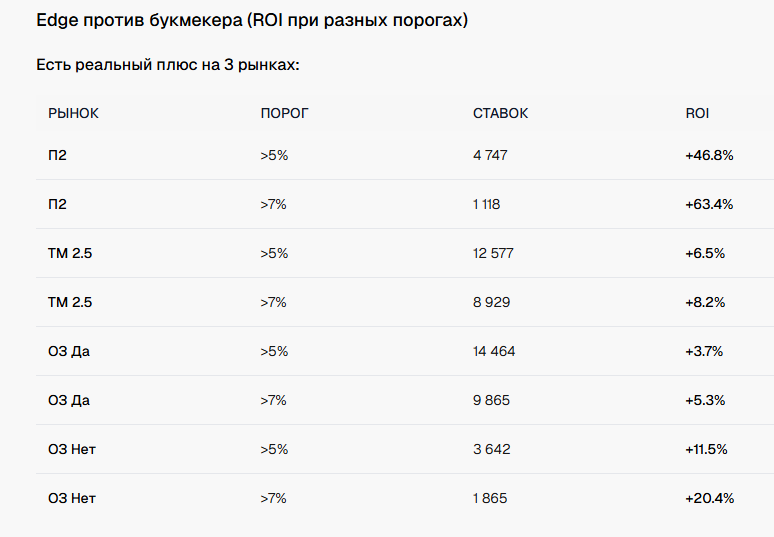Click the 3 642 bets cell
The width and height of the screenshot is (774, 537).
click(x=492, y=449)
